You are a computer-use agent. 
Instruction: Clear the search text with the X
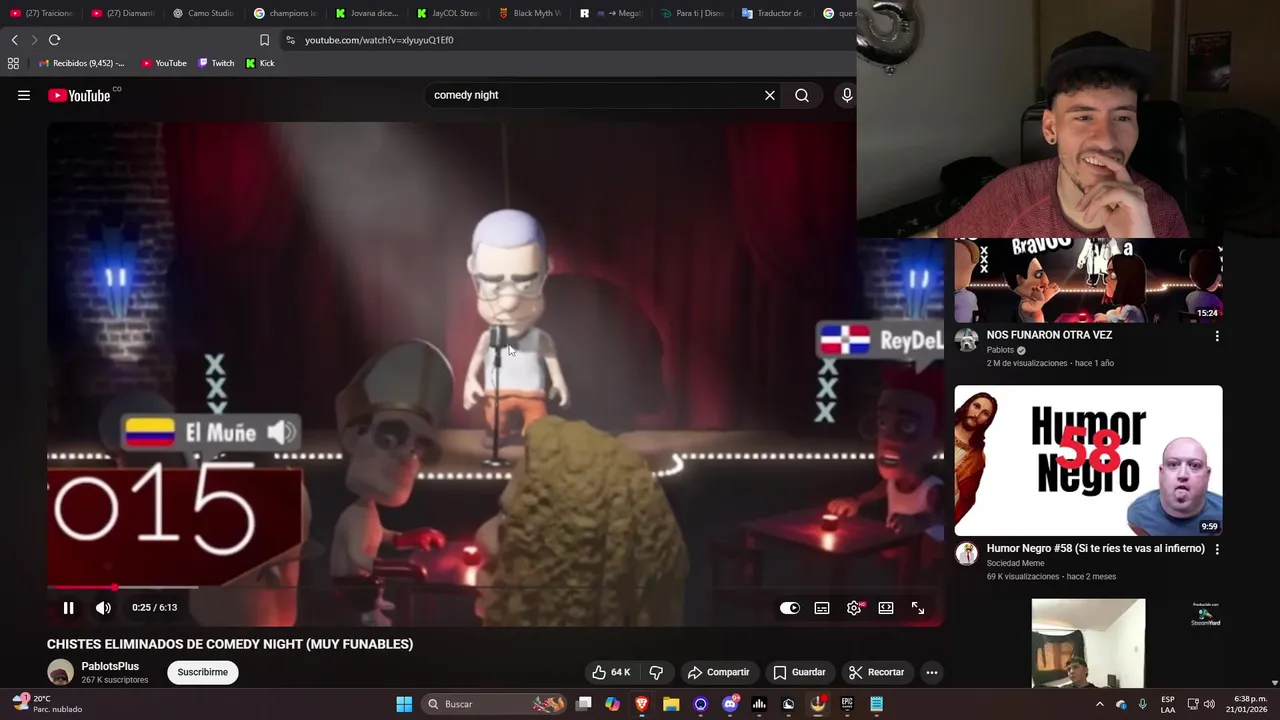coord(770,95)
